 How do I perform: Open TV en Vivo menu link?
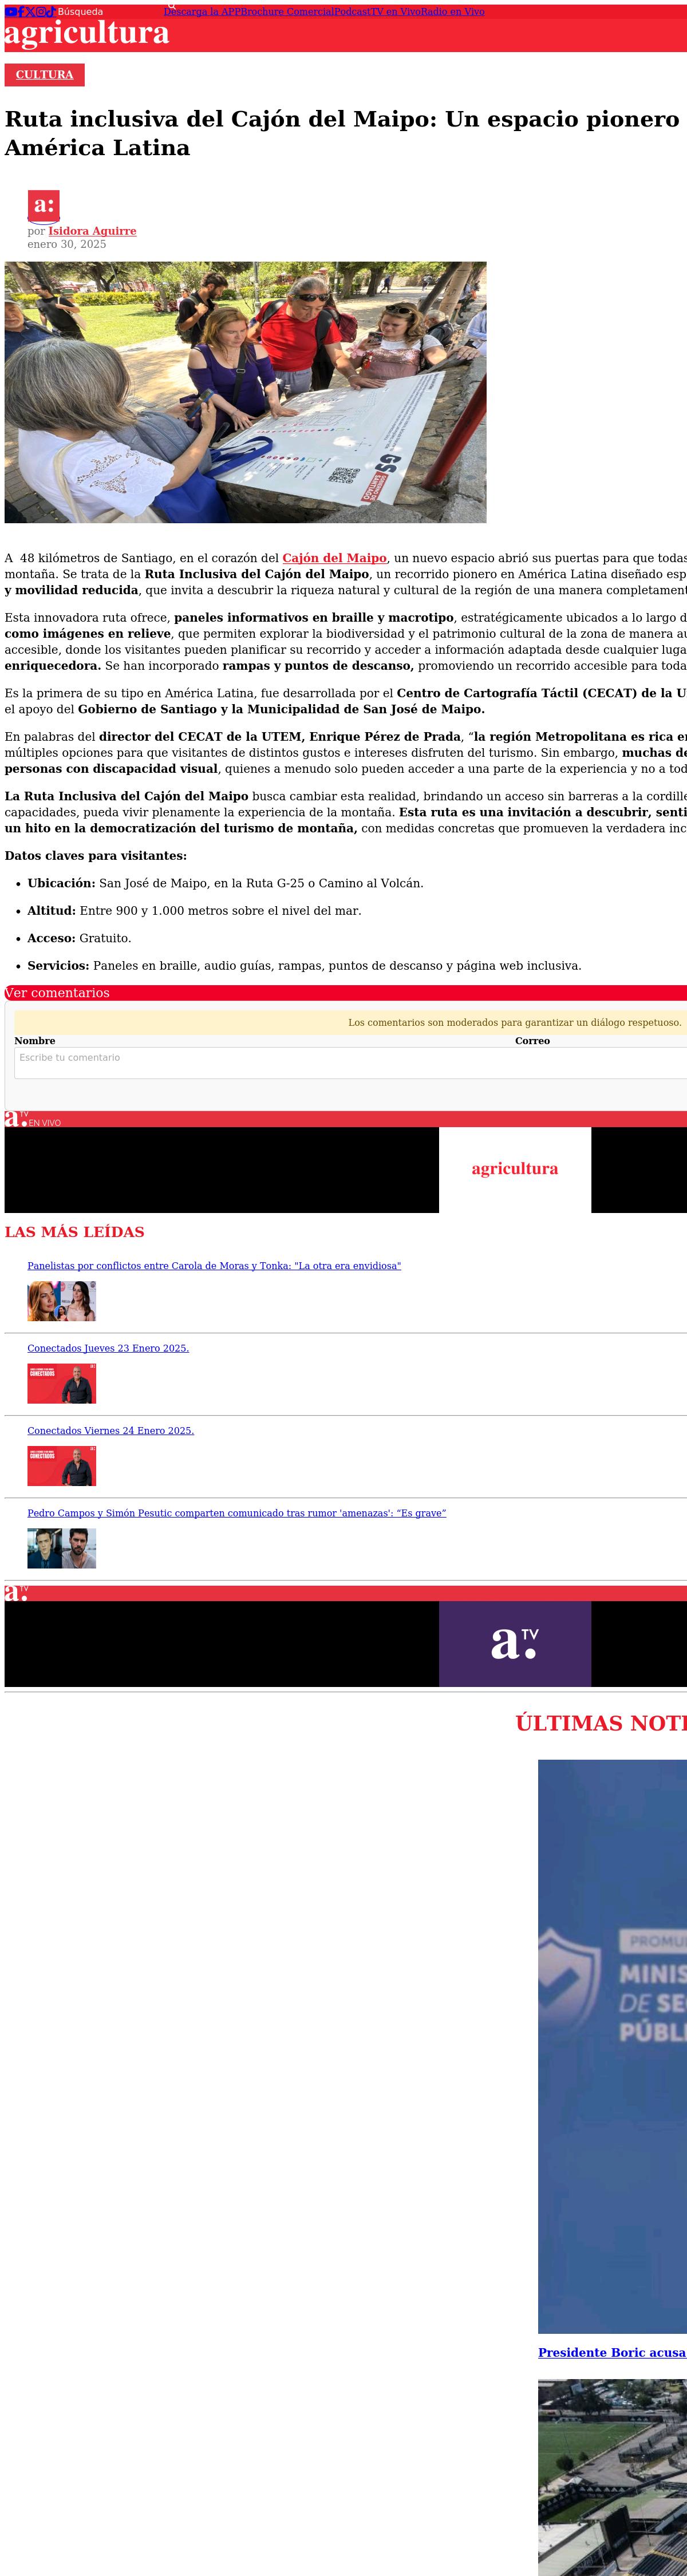tap(395, 12)
